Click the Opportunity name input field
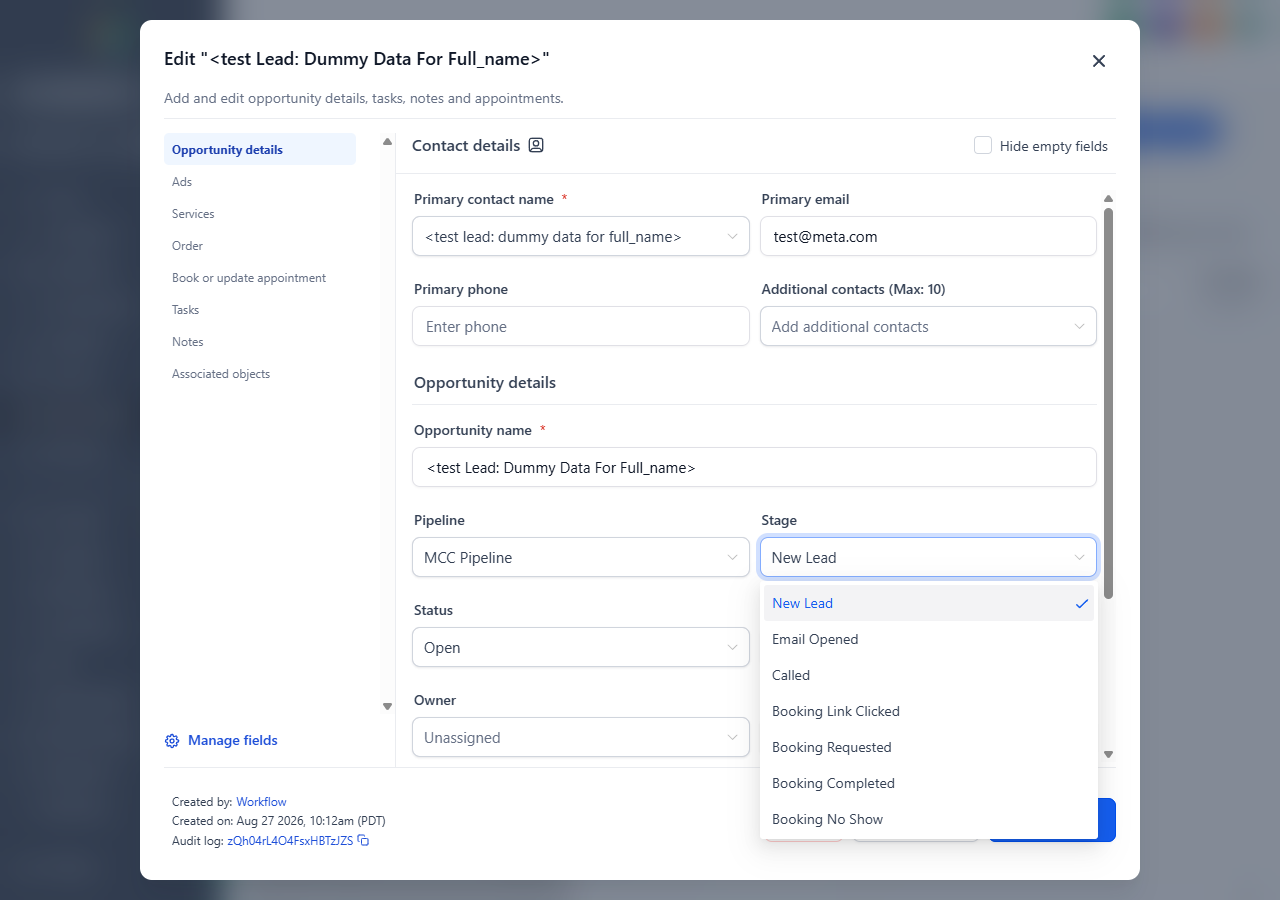This screenshot has width=1280, height=900. click(x=754, y=467)
